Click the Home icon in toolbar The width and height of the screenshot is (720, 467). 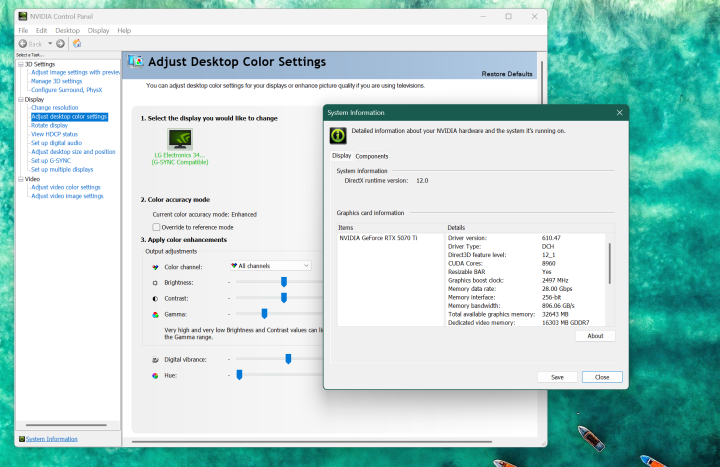tap(77, 44)
